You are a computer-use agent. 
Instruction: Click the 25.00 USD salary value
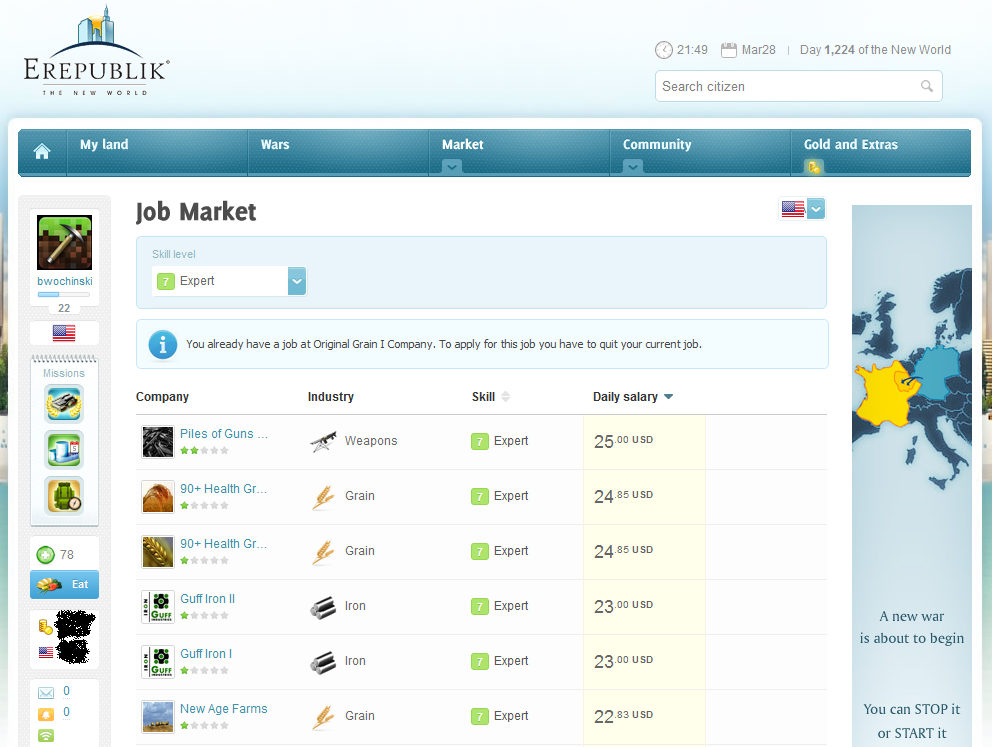point(624,441)
